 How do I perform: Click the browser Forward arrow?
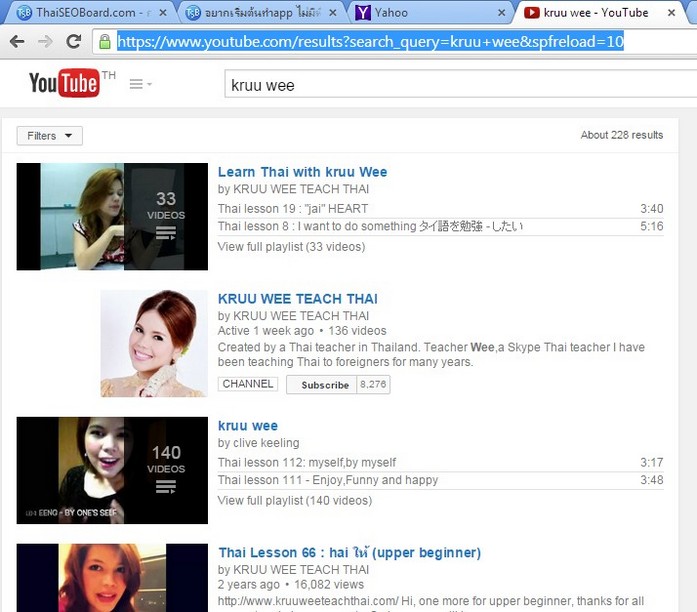click(x=45, y=42)
